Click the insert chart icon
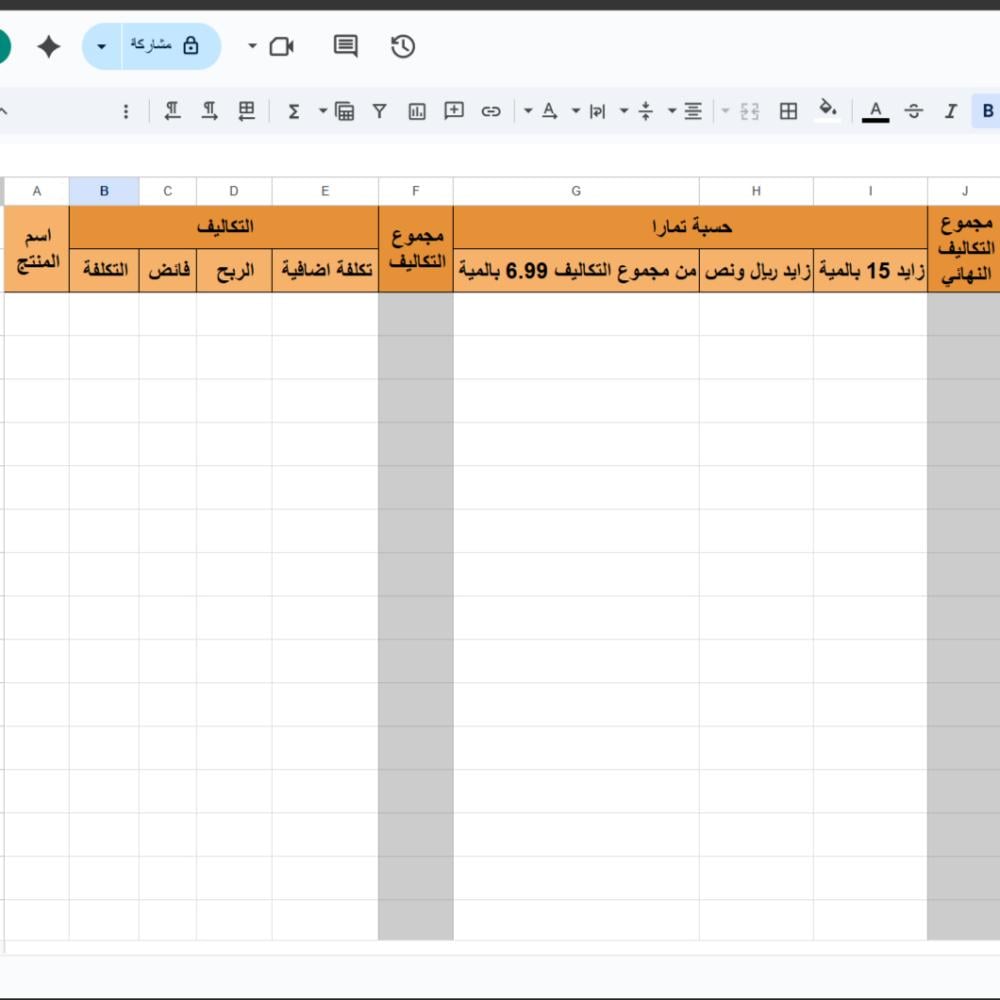Image resolution: width=1000 pixels, height=1000 pixels. pos(417,111)
